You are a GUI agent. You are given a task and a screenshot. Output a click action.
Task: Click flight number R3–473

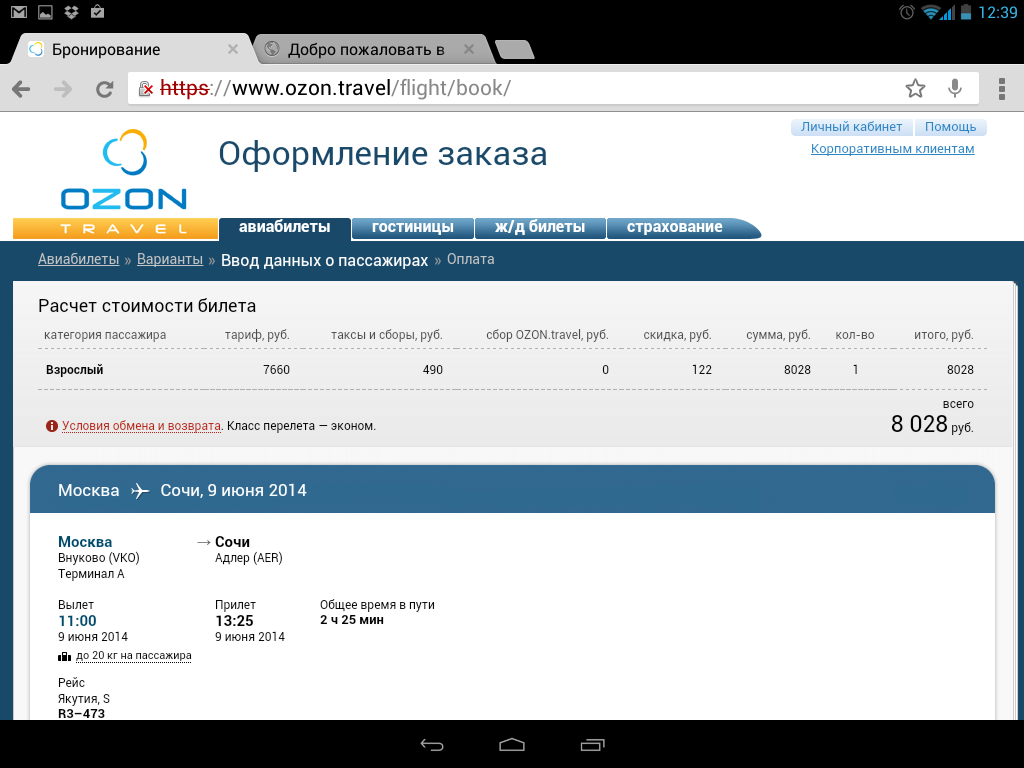(x=82, y=713)
